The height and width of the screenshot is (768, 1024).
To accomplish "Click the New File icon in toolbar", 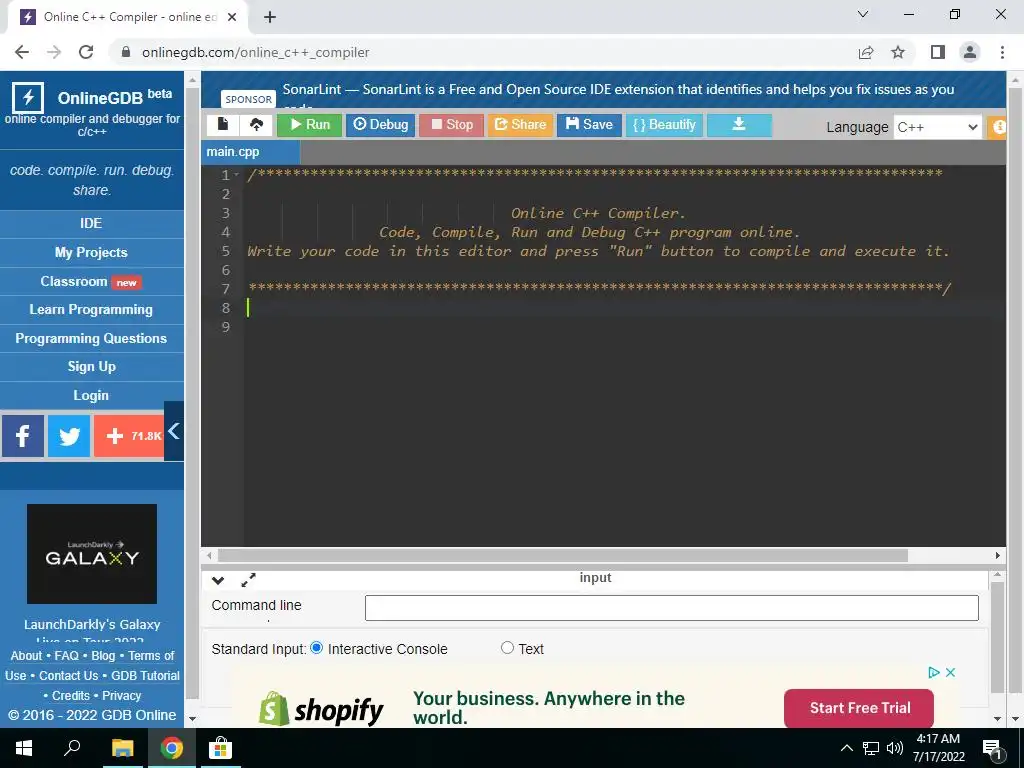I will coord(223,125).
